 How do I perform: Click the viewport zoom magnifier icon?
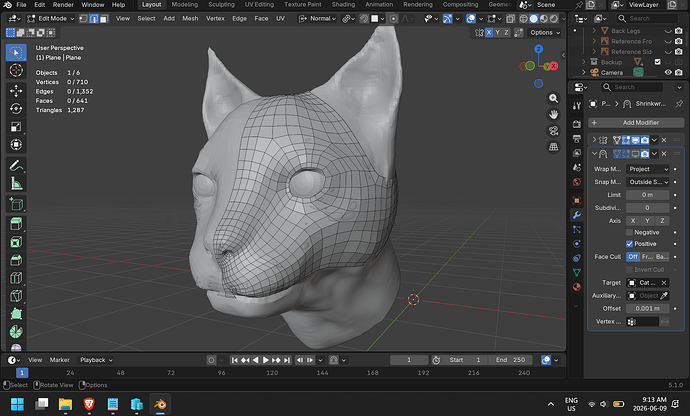point(554,99)
